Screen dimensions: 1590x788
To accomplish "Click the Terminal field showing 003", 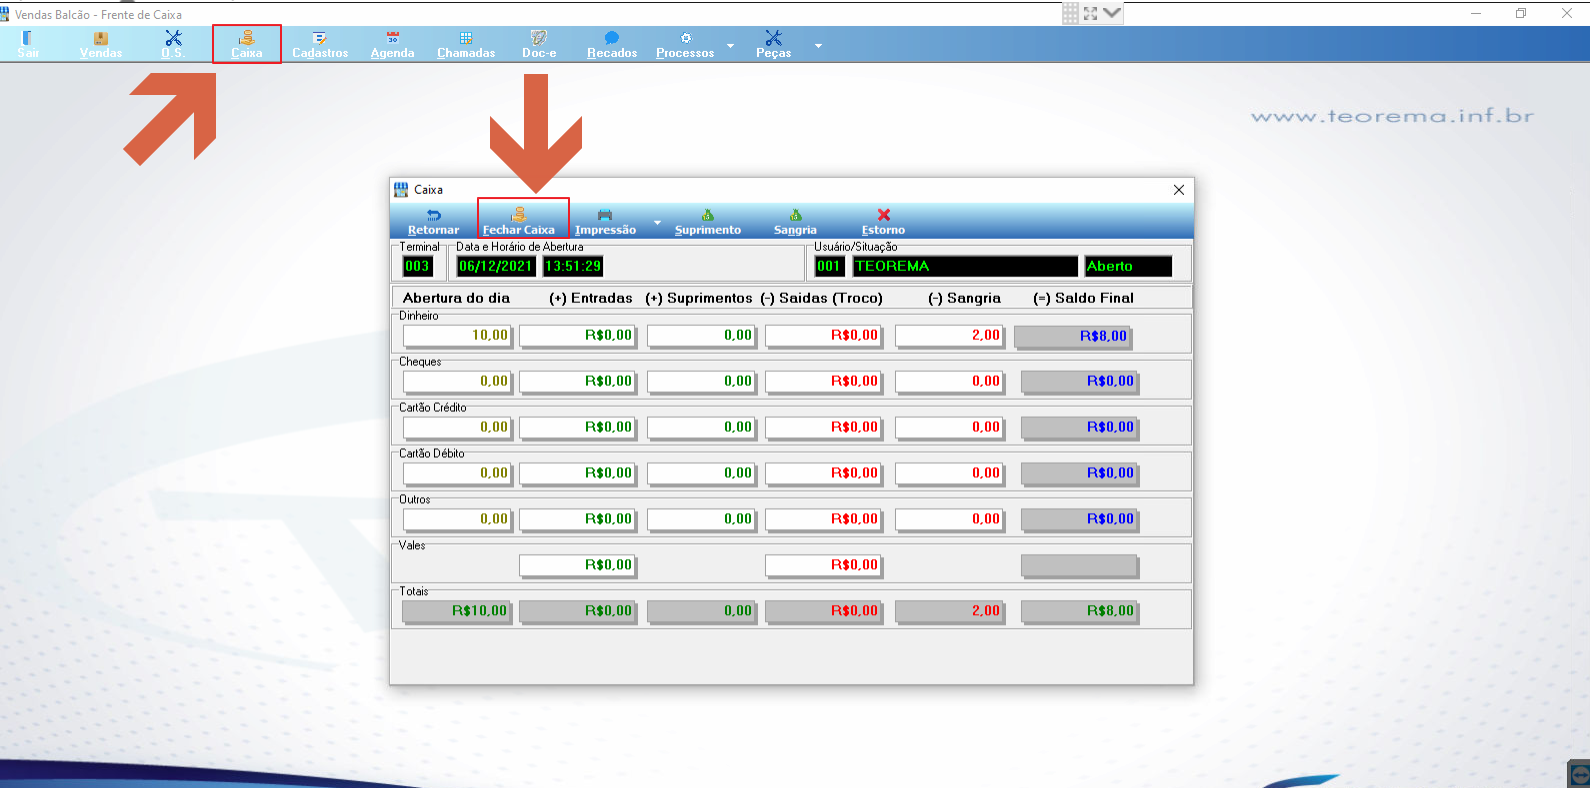I will pyautogui.click(x=417, y=266).
